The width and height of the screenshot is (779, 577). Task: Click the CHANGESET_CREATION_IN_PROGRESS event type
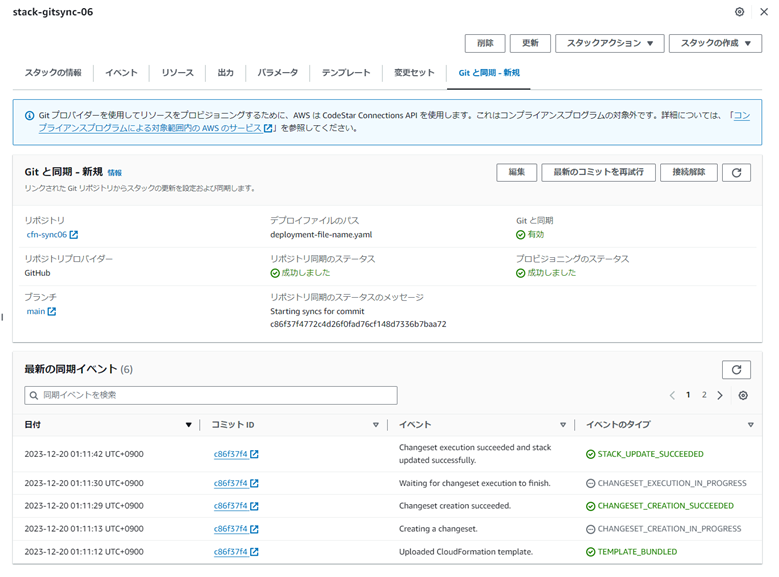point(664,529)
